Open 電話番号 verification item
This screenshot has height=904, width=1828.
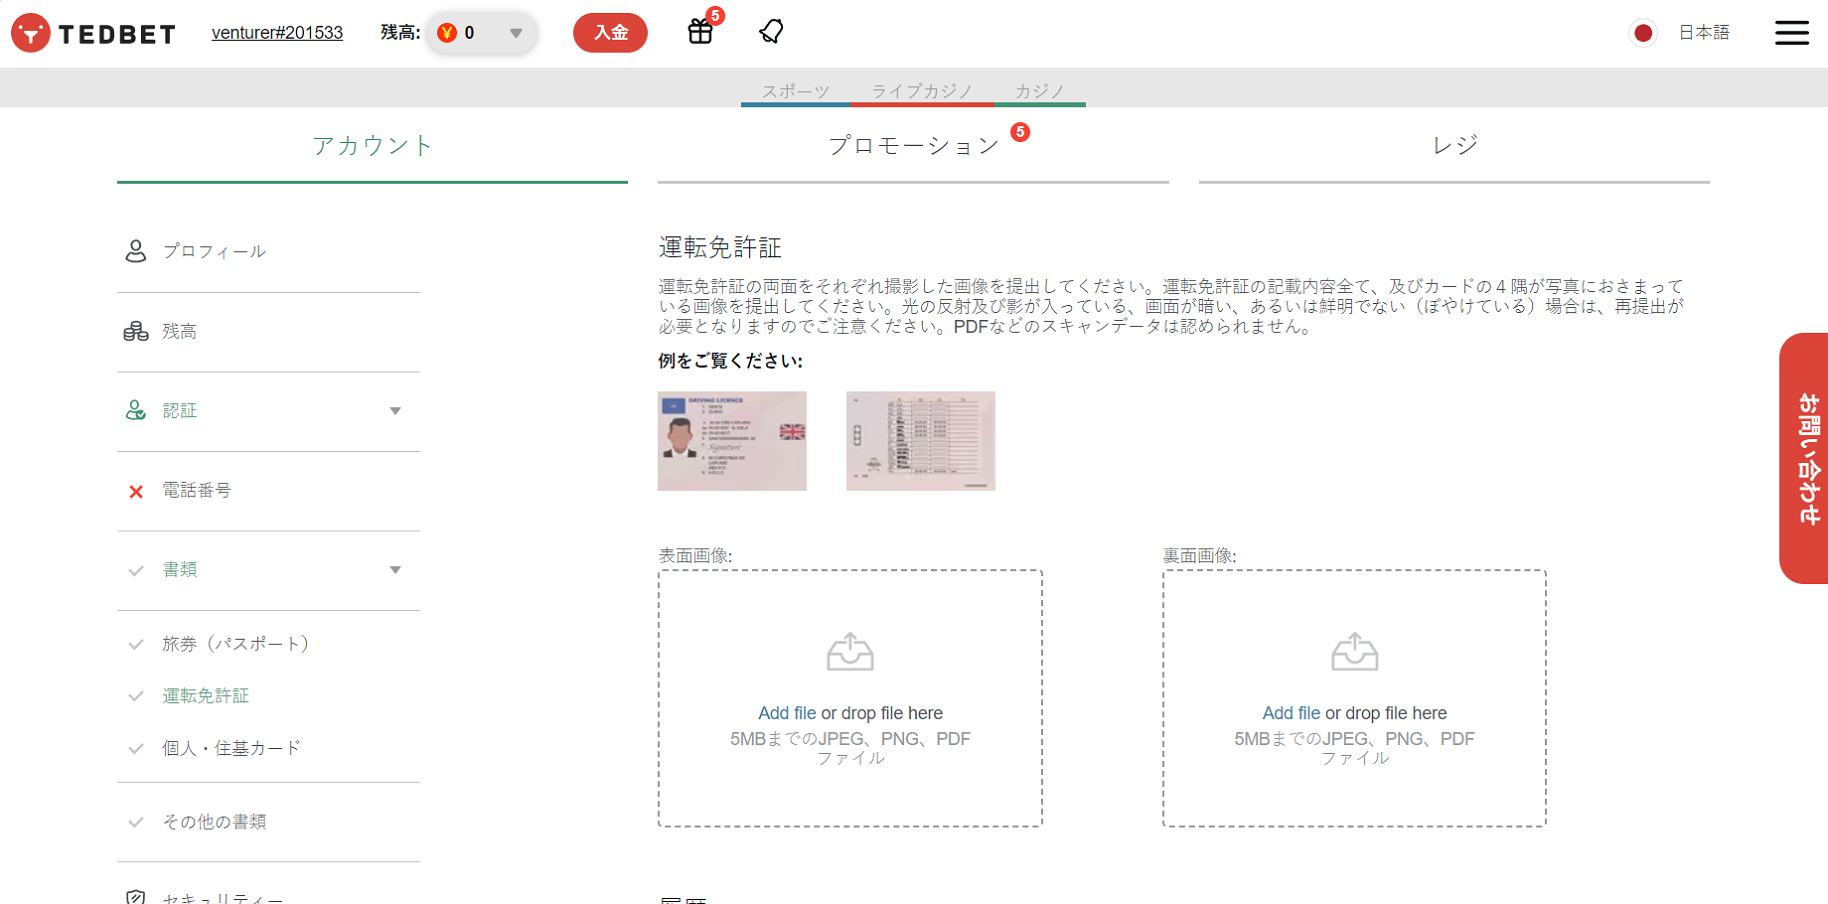pos(197,490)
